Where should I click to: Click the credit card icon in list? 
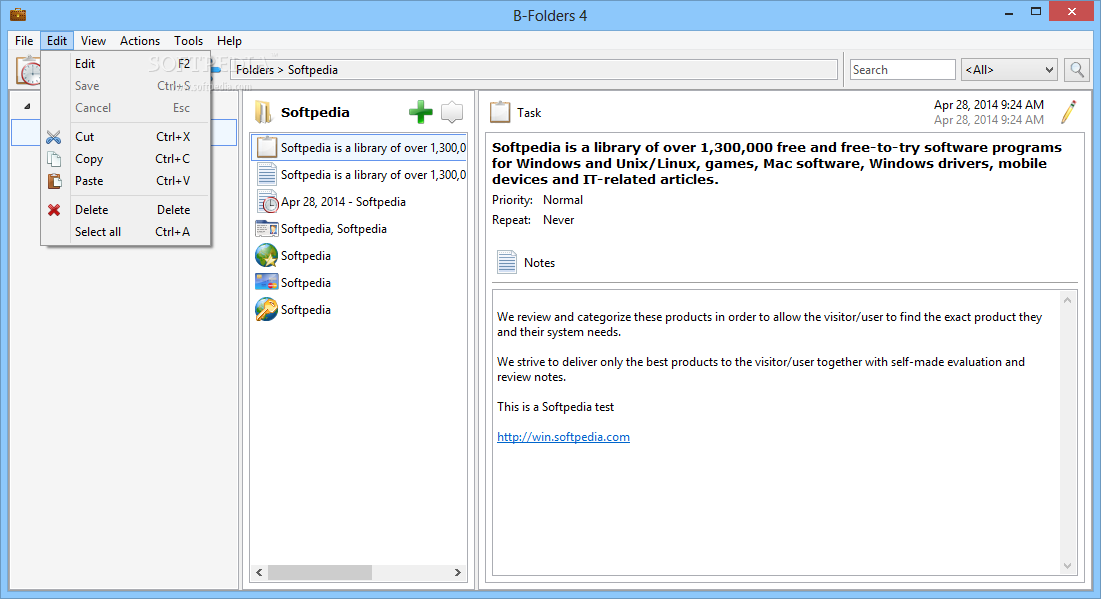pyautogui.click(x=267, y=282)
